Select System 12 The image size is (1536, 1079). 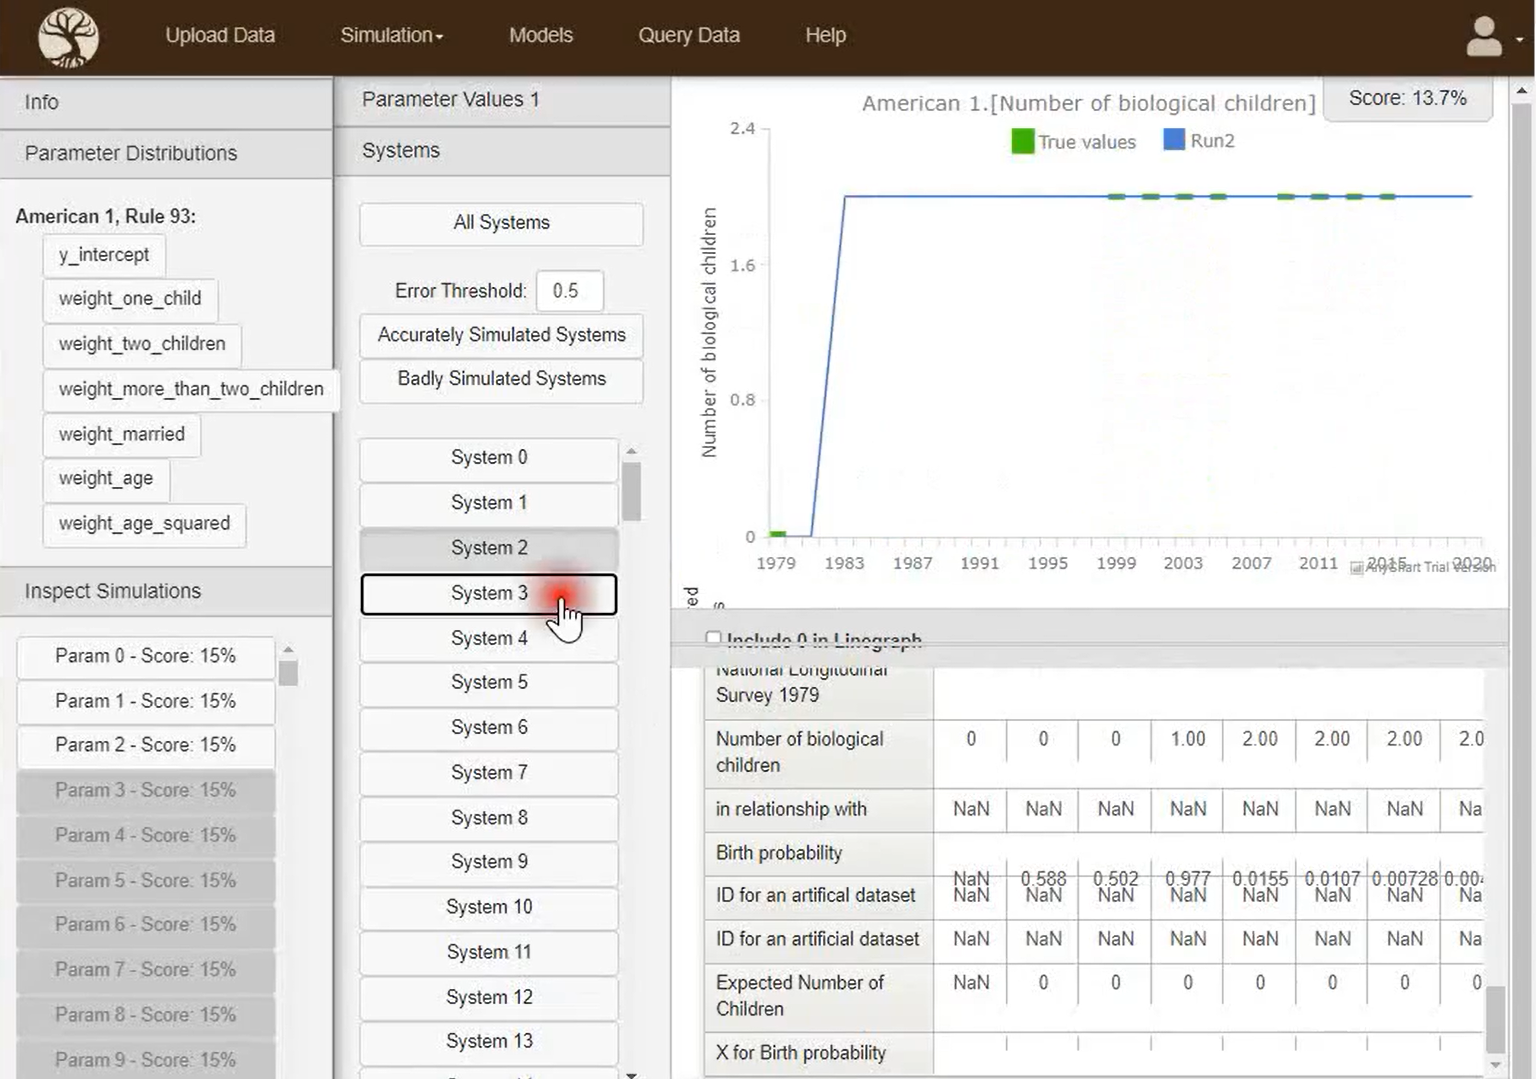coord(489,997)
